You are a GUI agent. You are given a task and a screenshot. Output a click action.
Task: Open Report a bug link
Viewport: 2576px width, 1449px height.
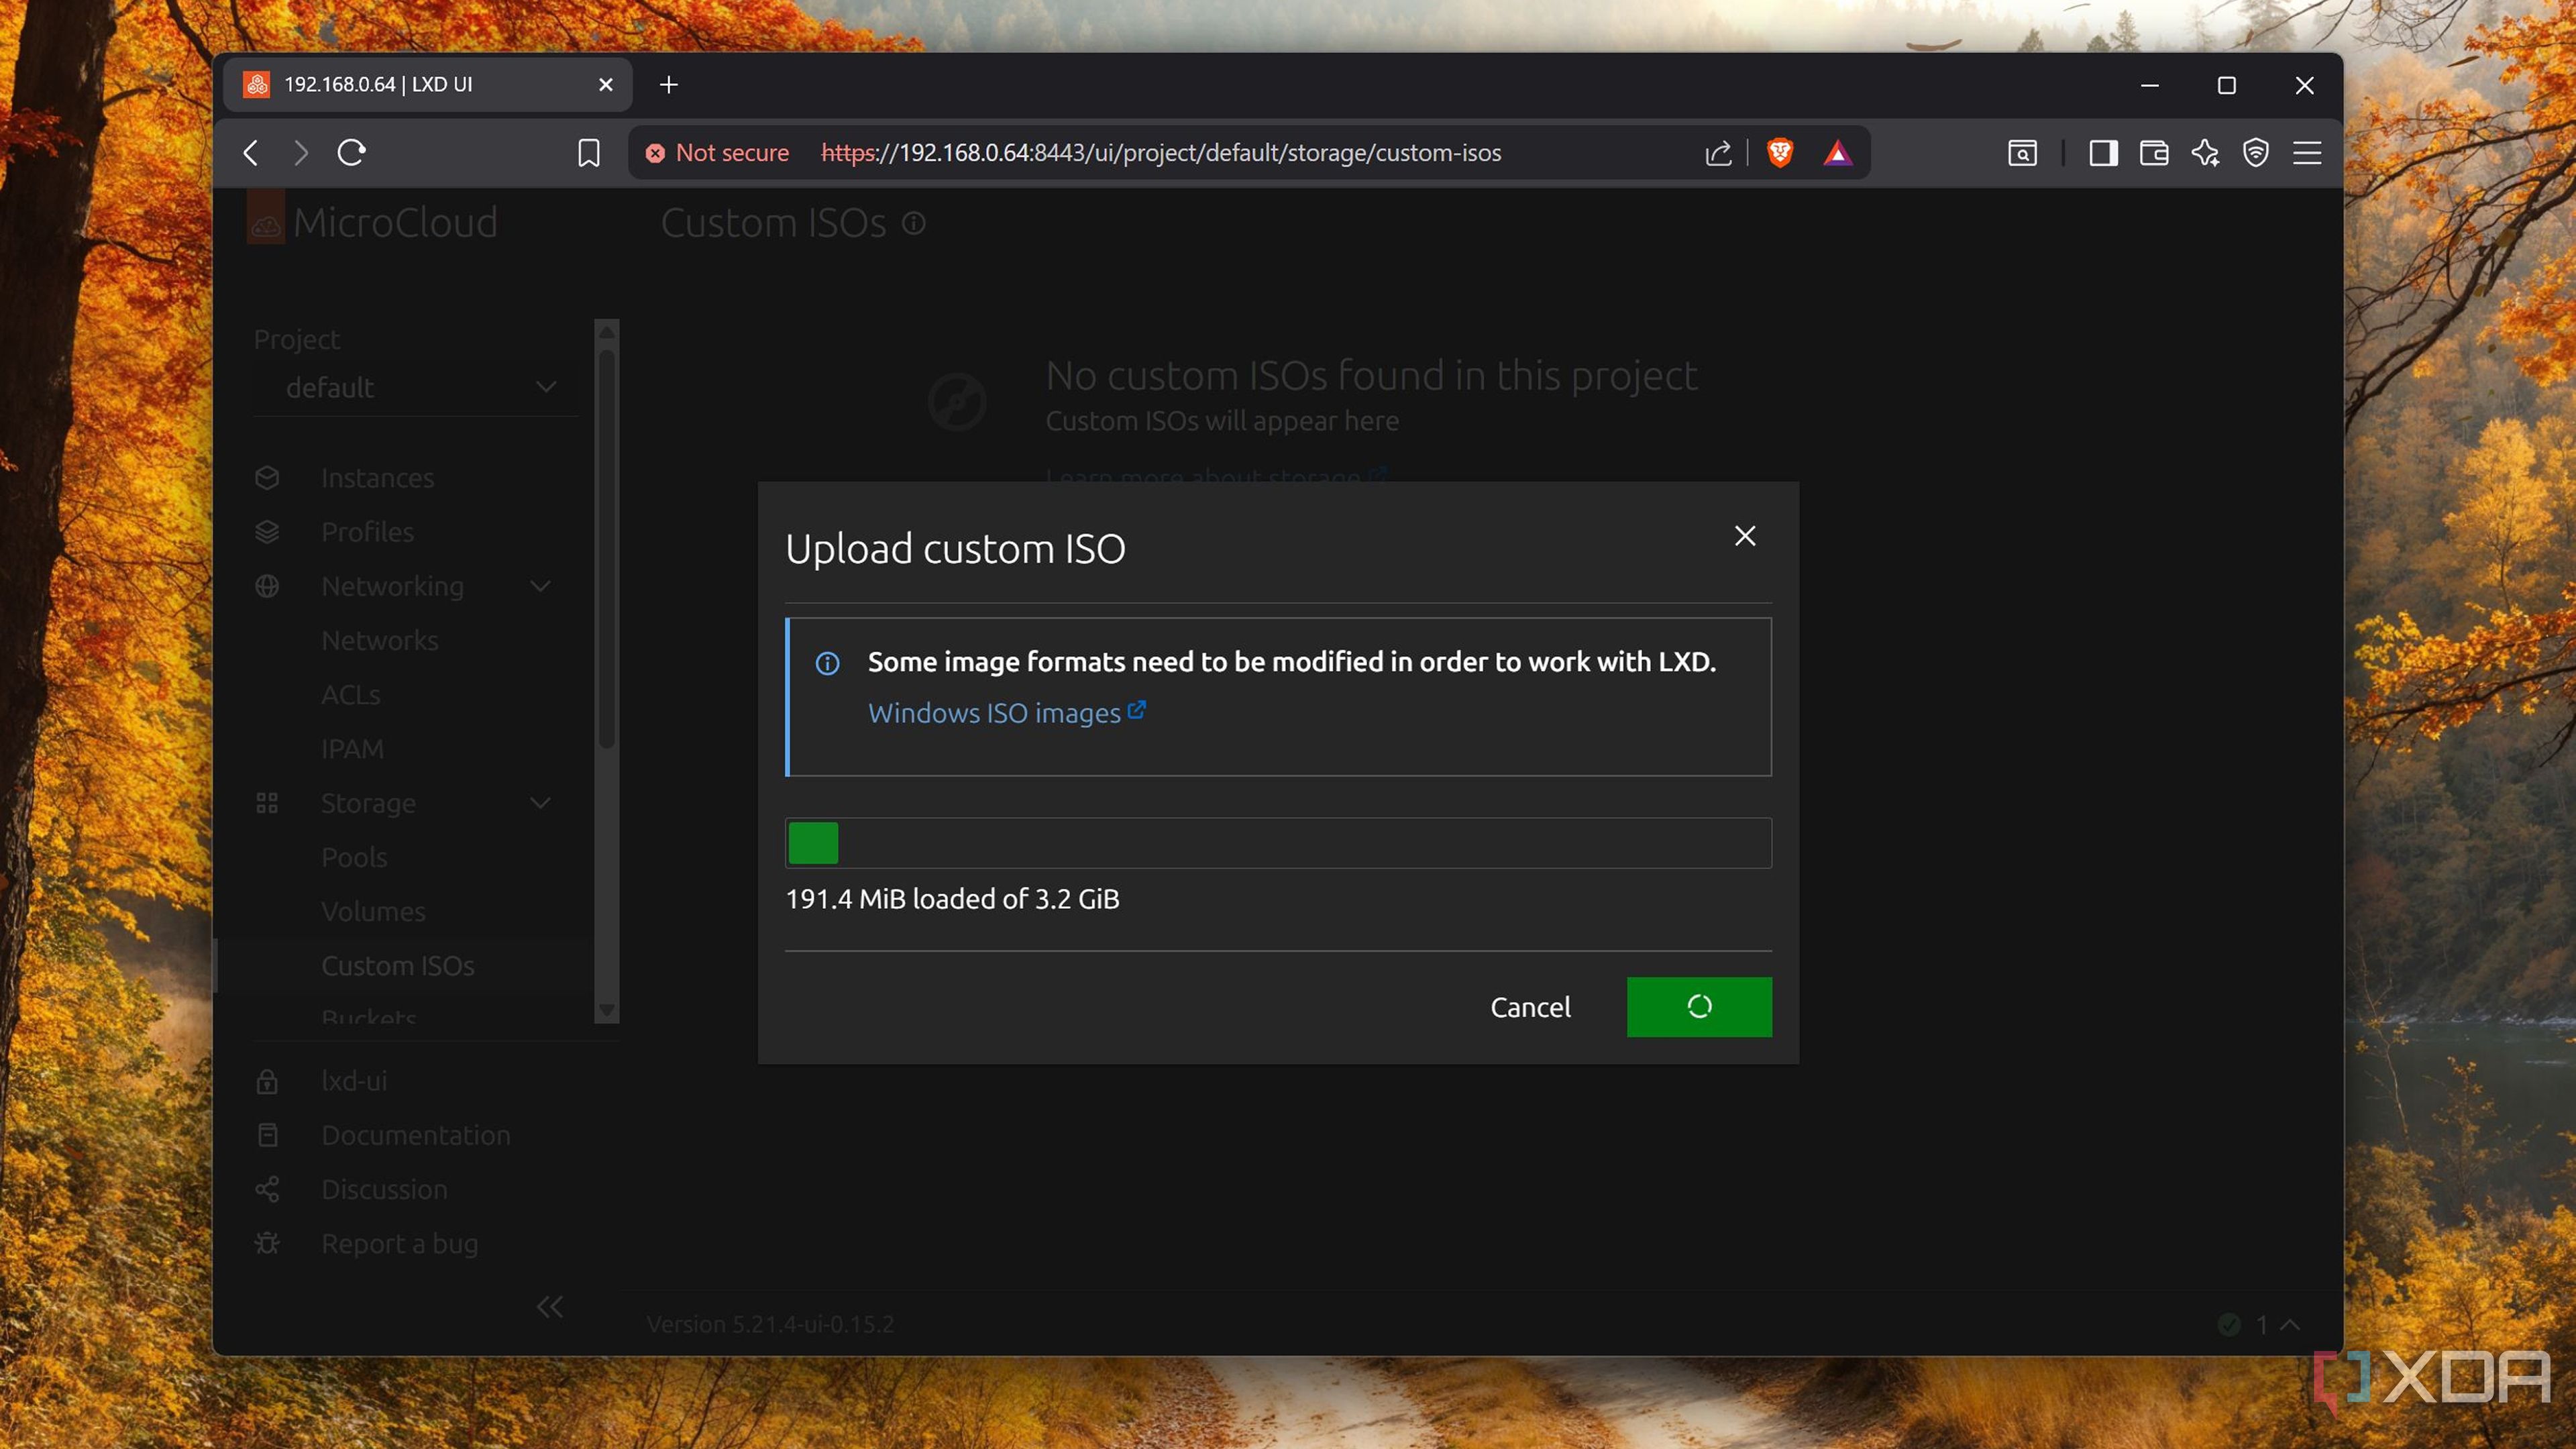point(399,1244)
